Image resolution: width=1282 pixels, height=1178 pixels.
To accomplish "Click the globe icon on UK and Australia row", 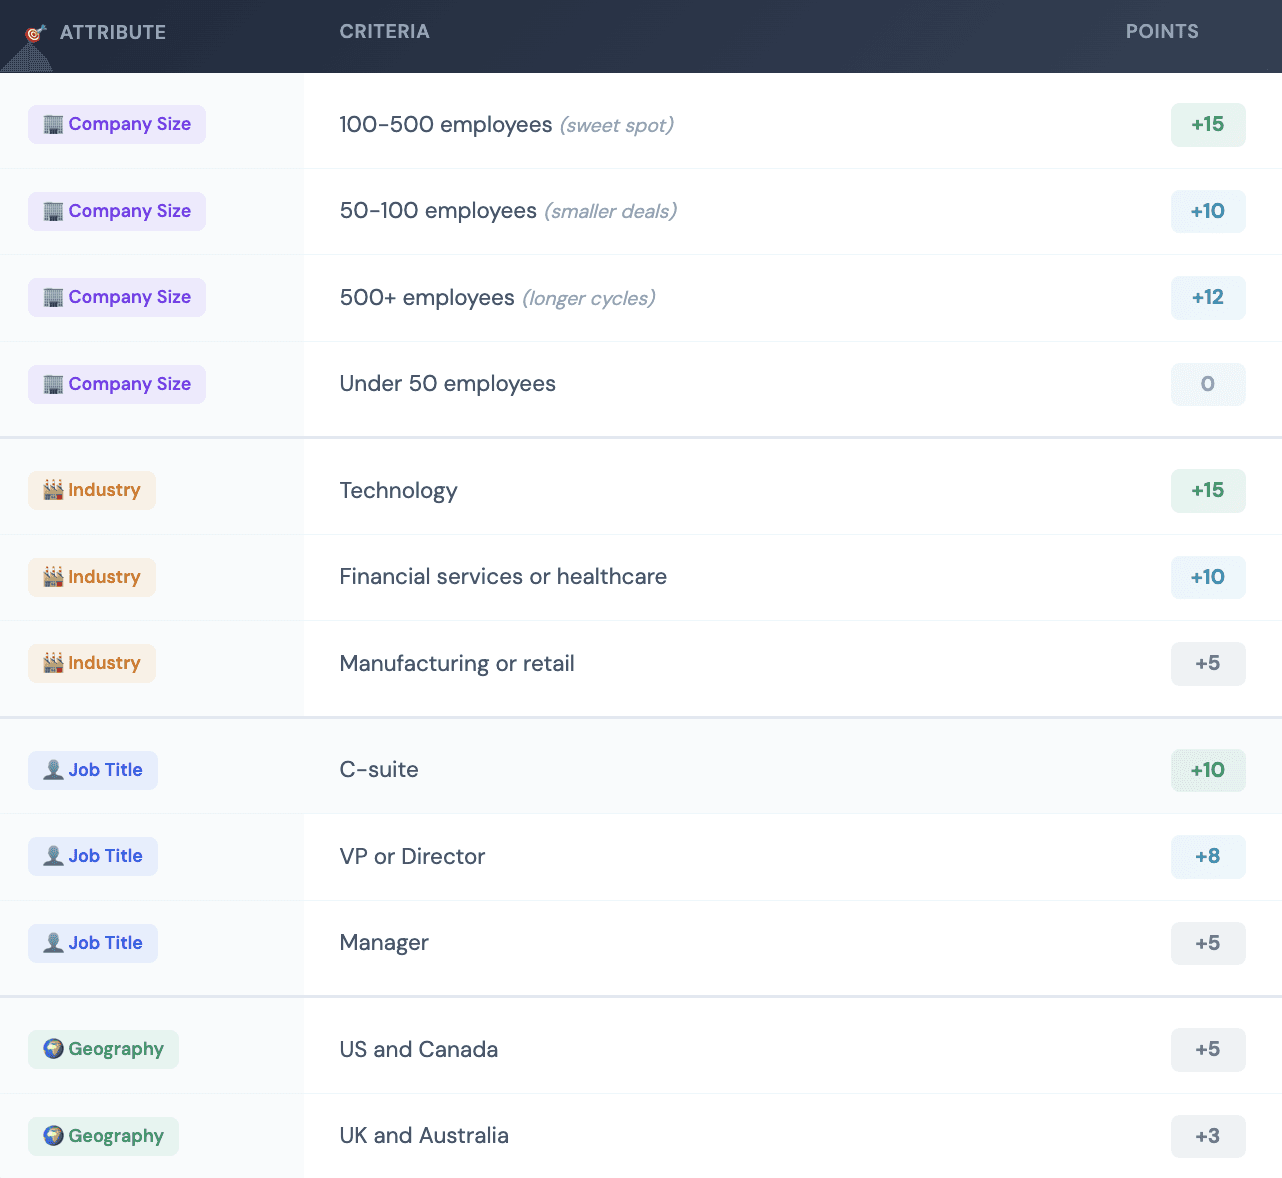I will 54,1136.
